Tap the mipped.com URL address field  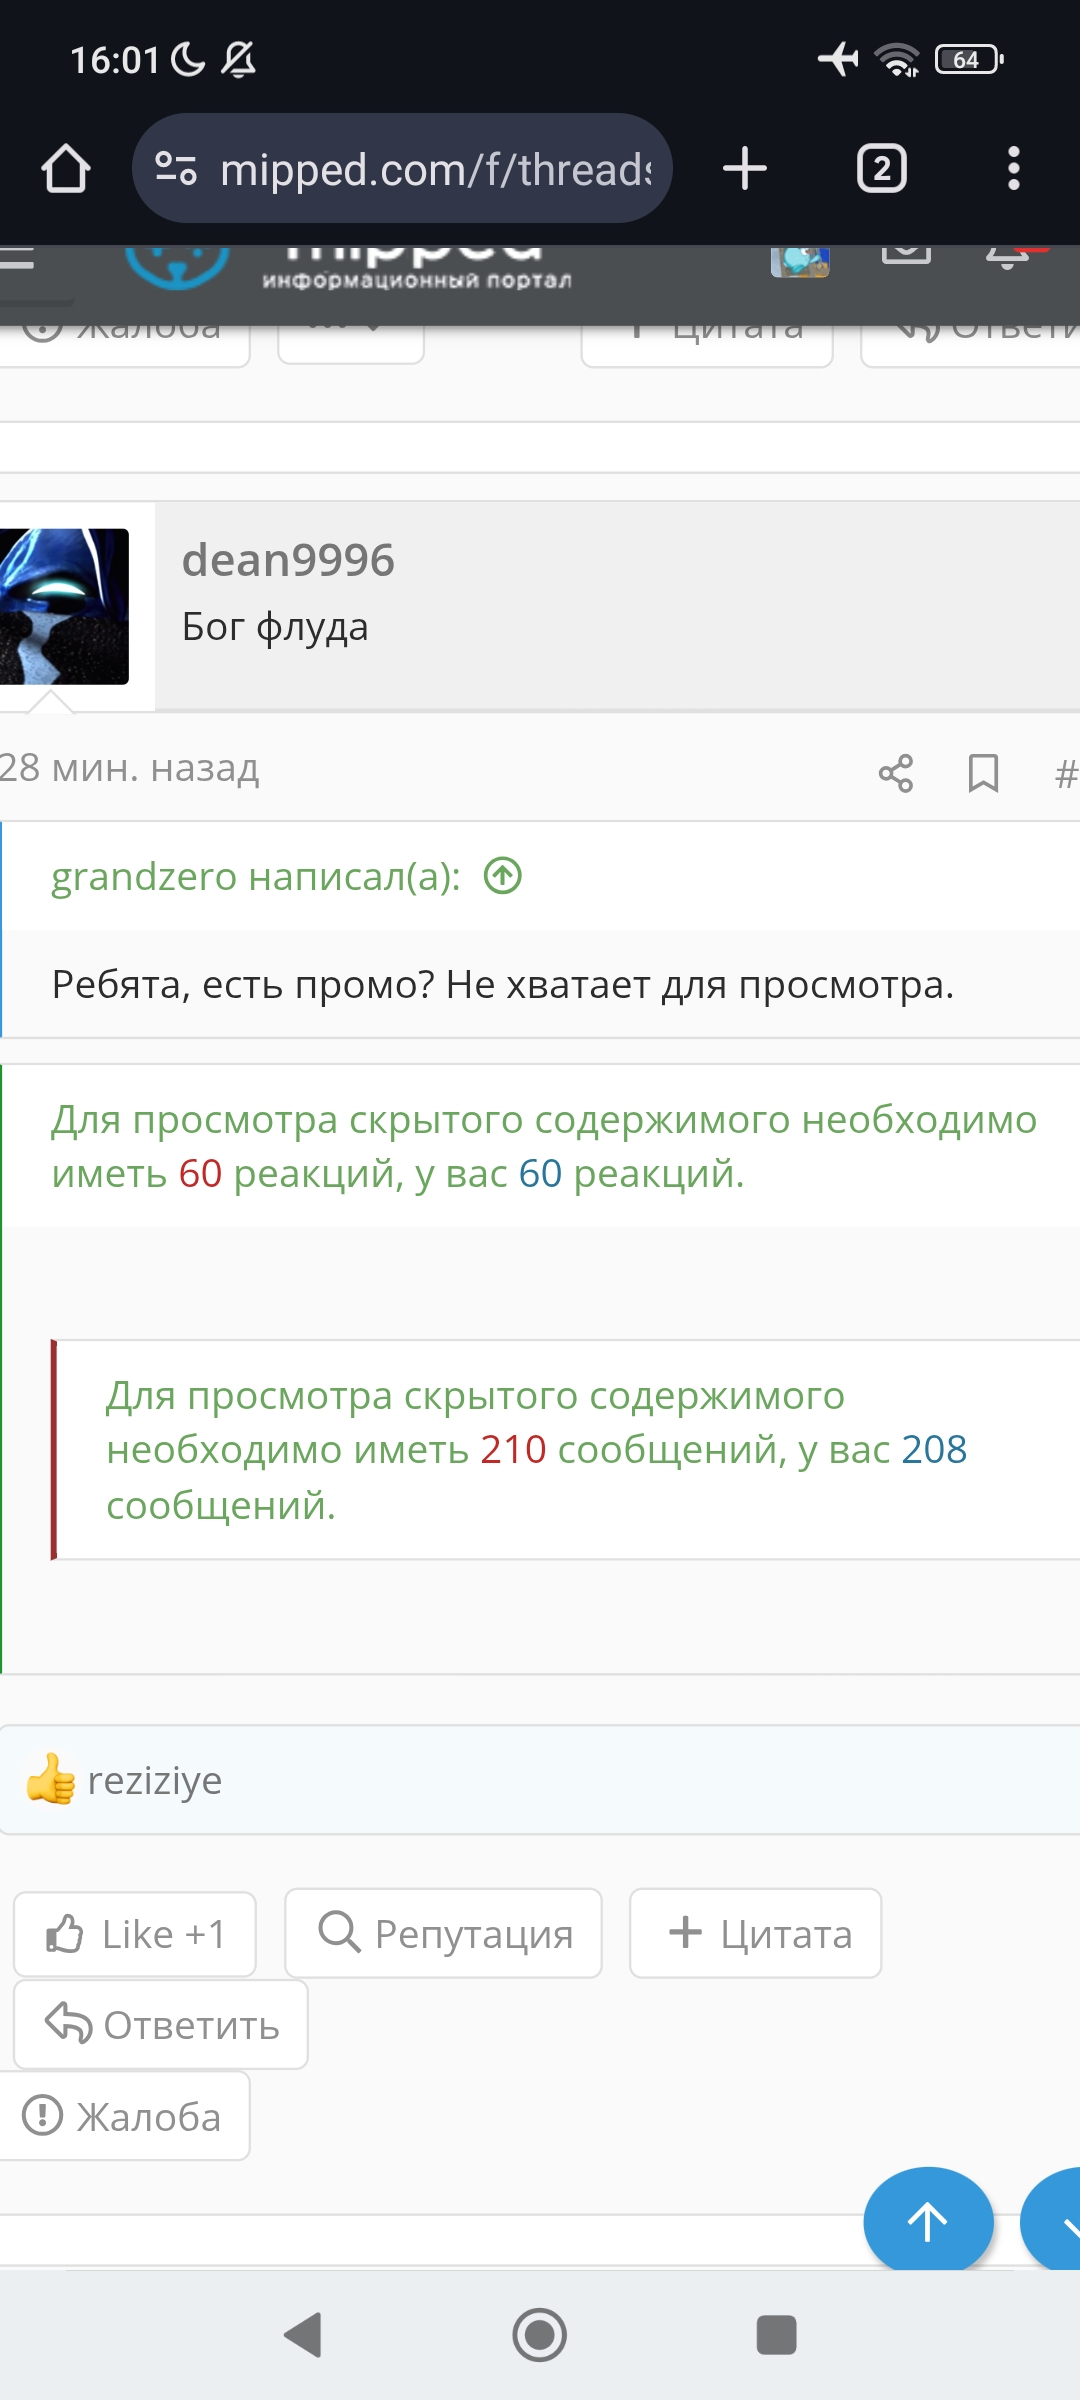pyautogui.click(x=402, y=168)
